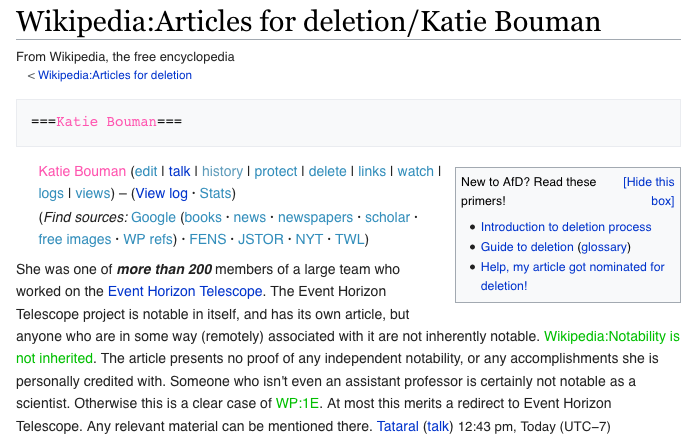This screenshot has height=448, width=689.
Task: Open Tataral's talk page link
Action: pyautogui.click(x=438, y=426)
